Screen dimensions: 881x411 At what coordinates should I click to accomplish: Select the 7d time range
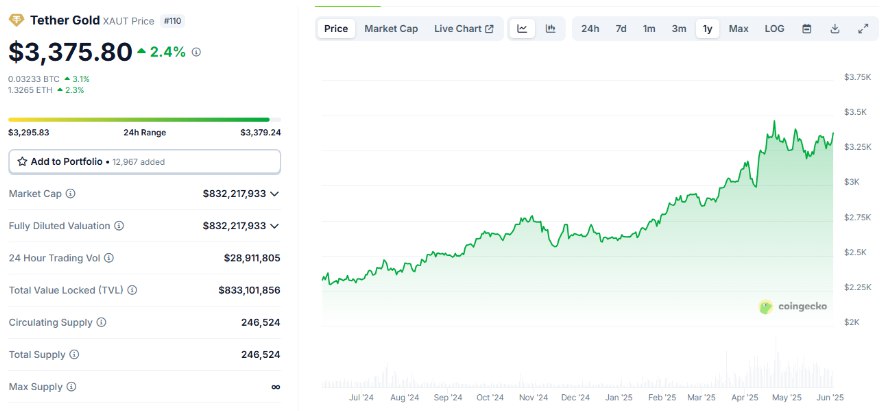[x=621, y=29]
